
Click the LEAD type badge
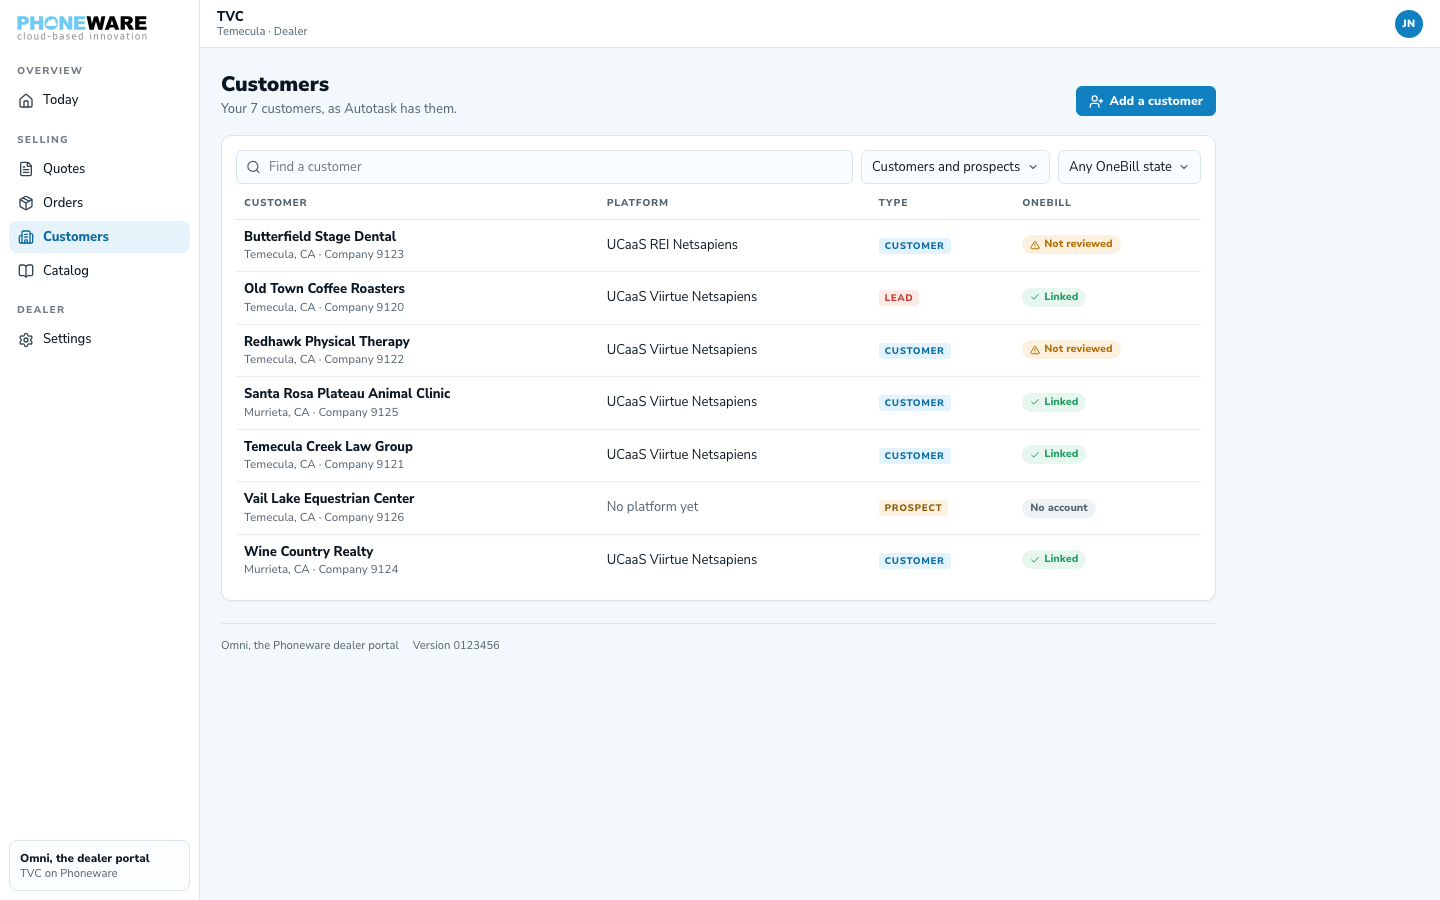pos(898,298)
